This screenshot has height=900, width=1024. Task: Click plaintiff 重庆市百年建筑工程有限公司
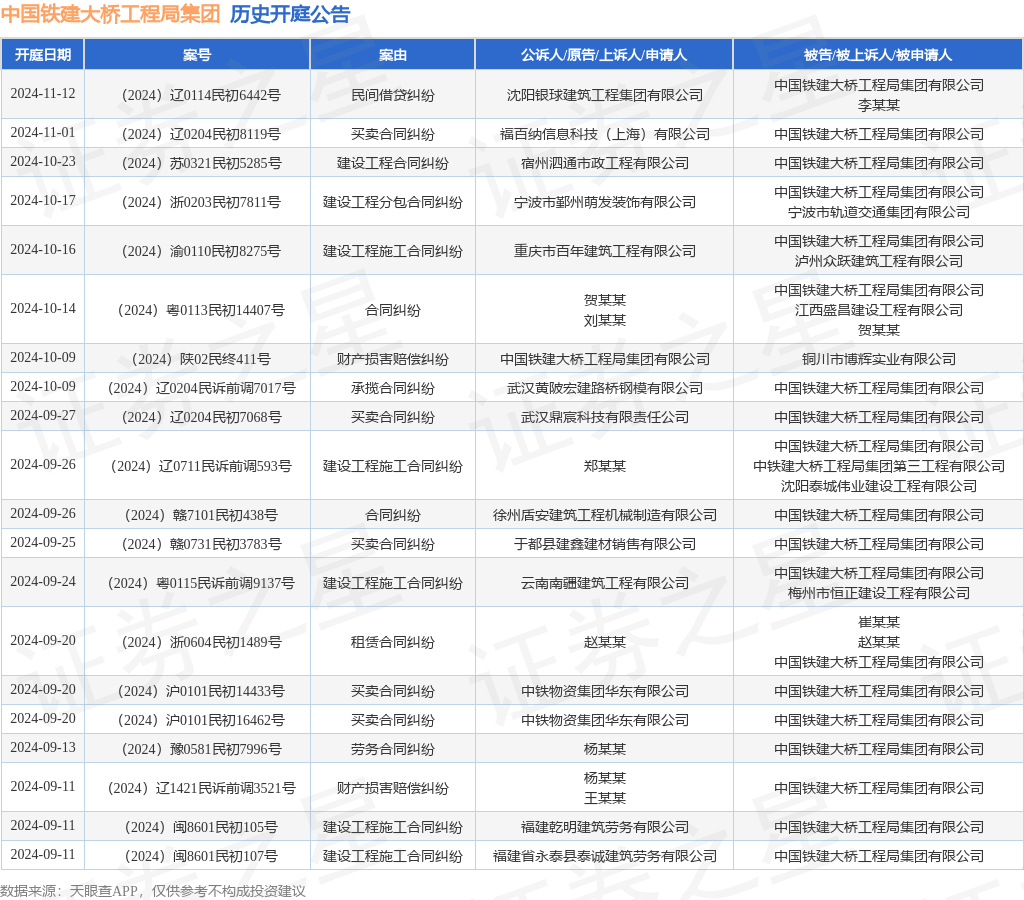tap(605, 251)
